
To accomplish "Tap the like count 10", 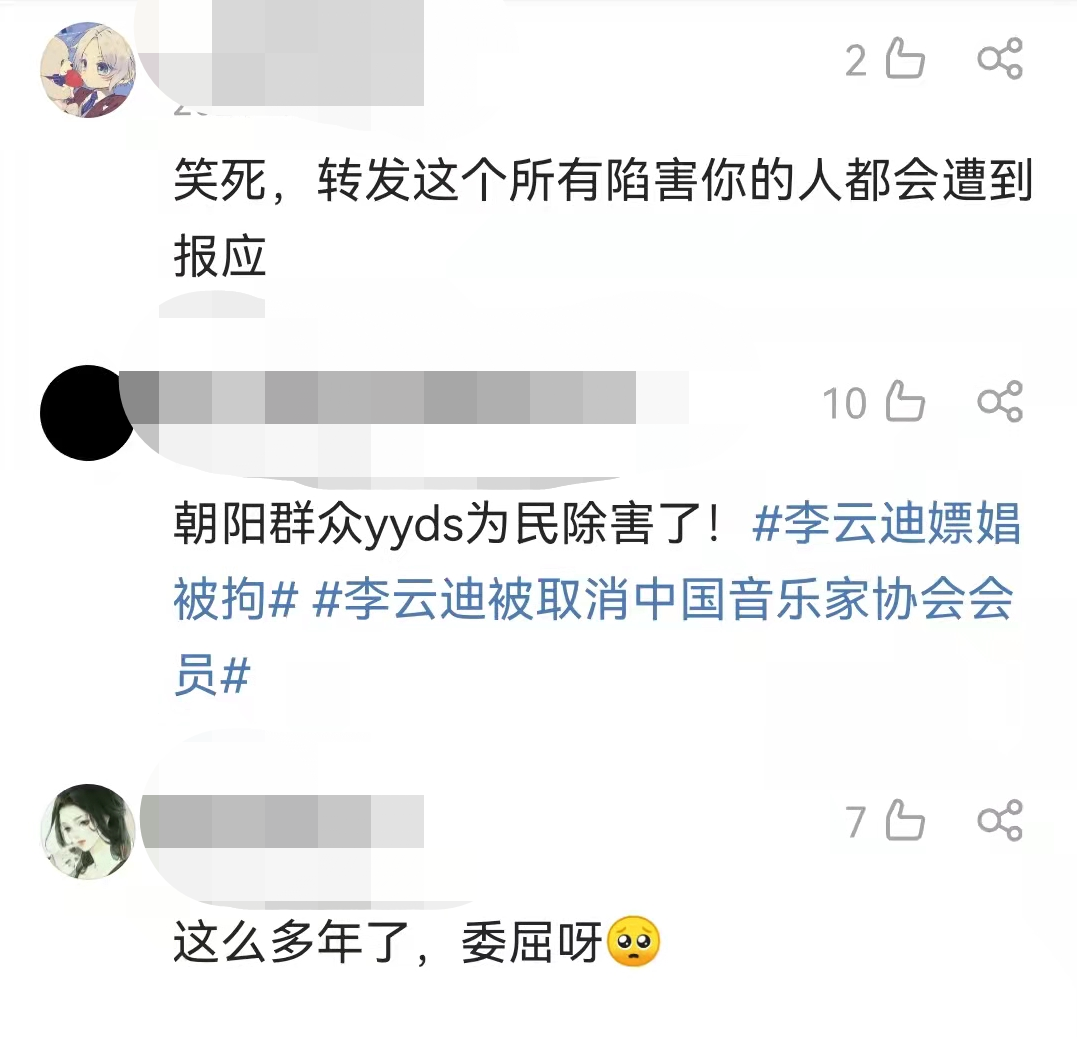I will point(844,403).
